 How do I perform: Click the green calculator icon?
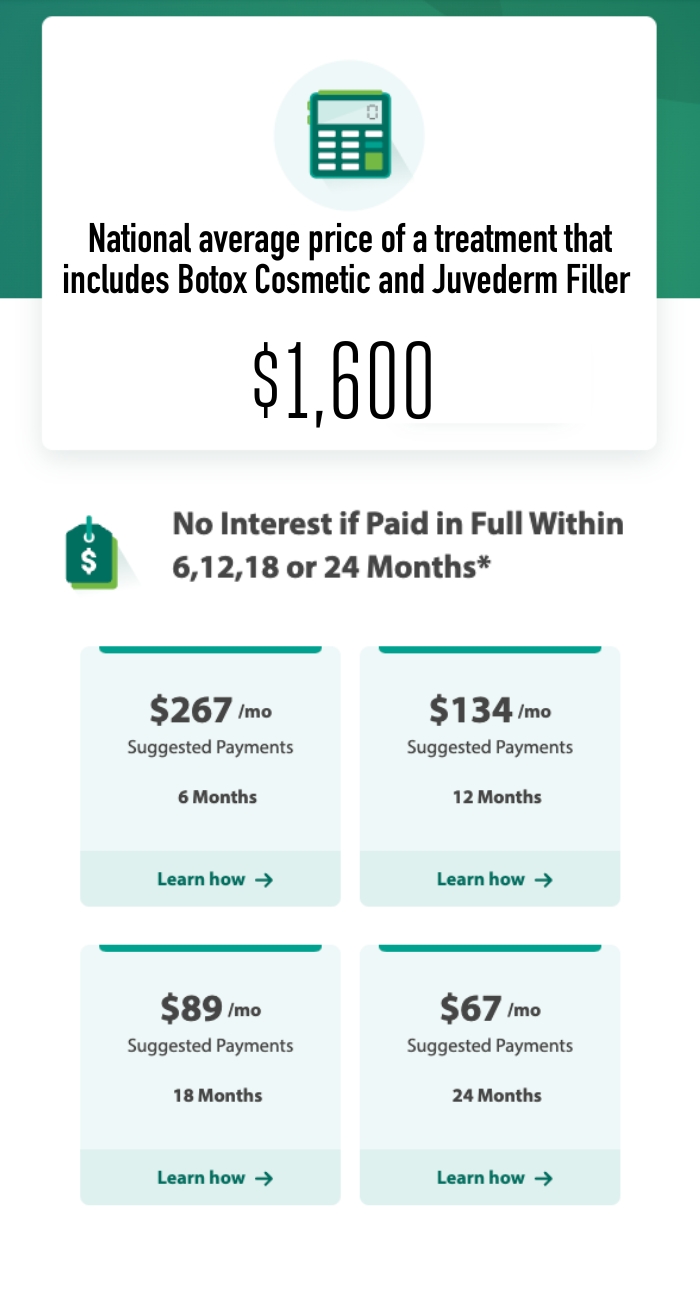349,135
